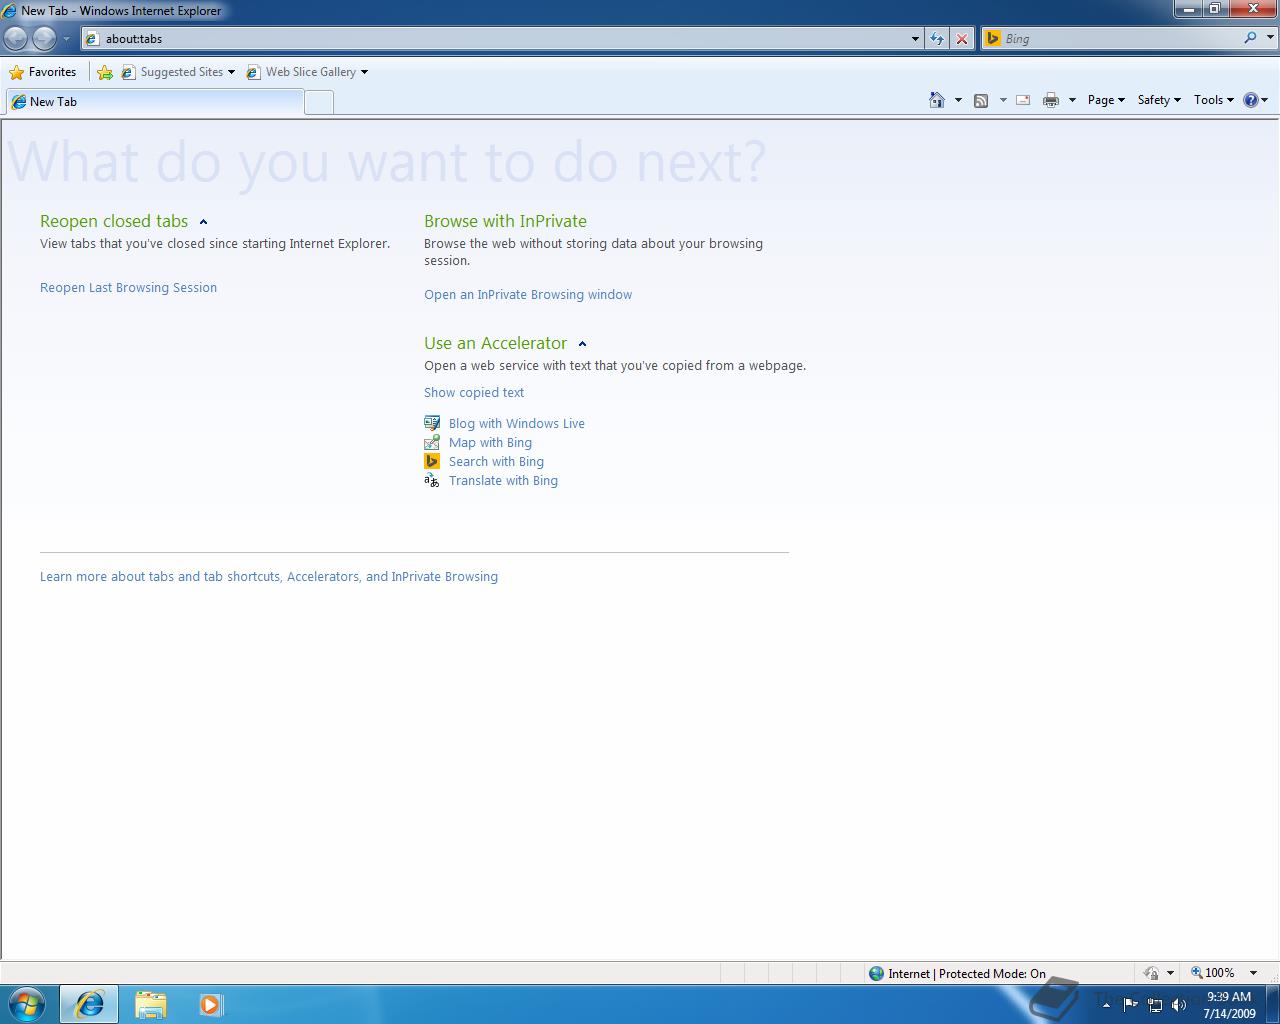Click Blog with Windows Live accelerator
This screenshot has height=1024, width=1280.
pos(517,424)
